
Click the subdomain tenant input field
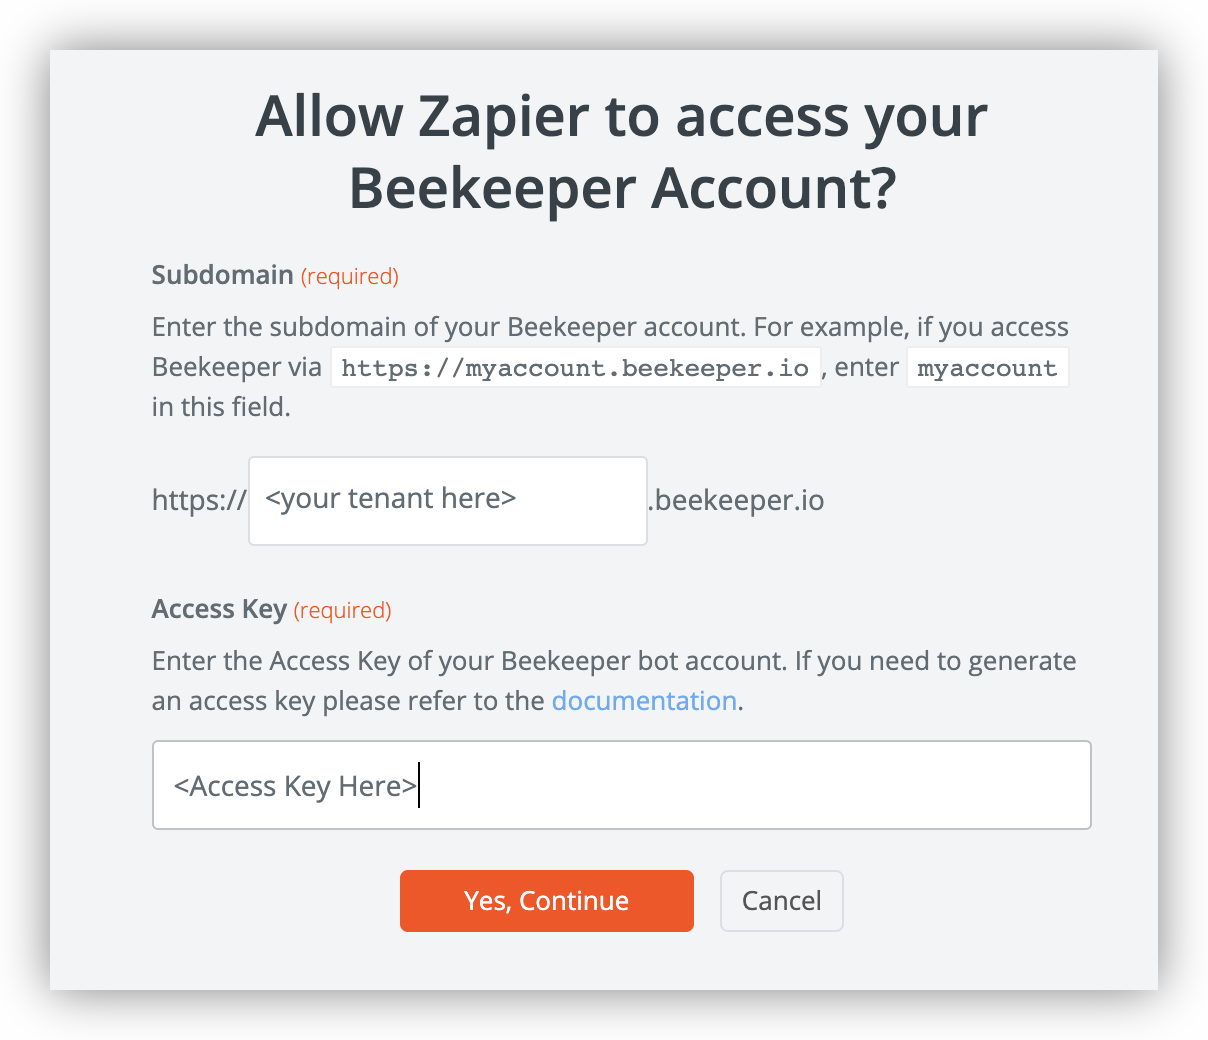point(447,501)
